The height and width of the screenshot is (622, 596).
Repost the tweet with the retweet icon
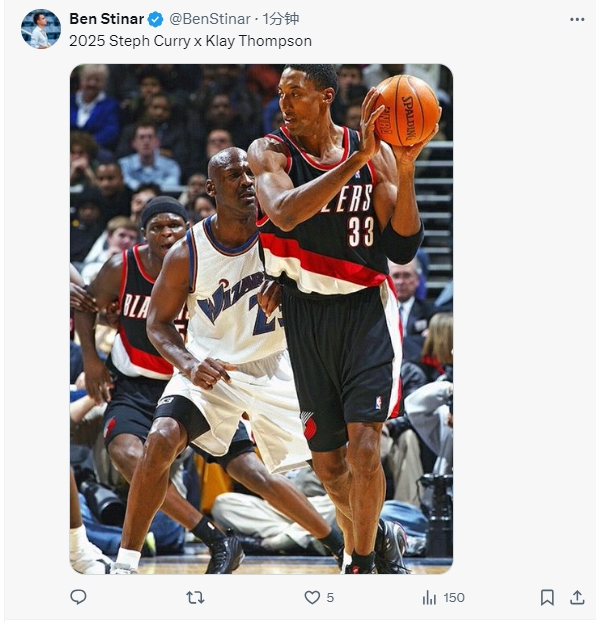tap(195, 597)
